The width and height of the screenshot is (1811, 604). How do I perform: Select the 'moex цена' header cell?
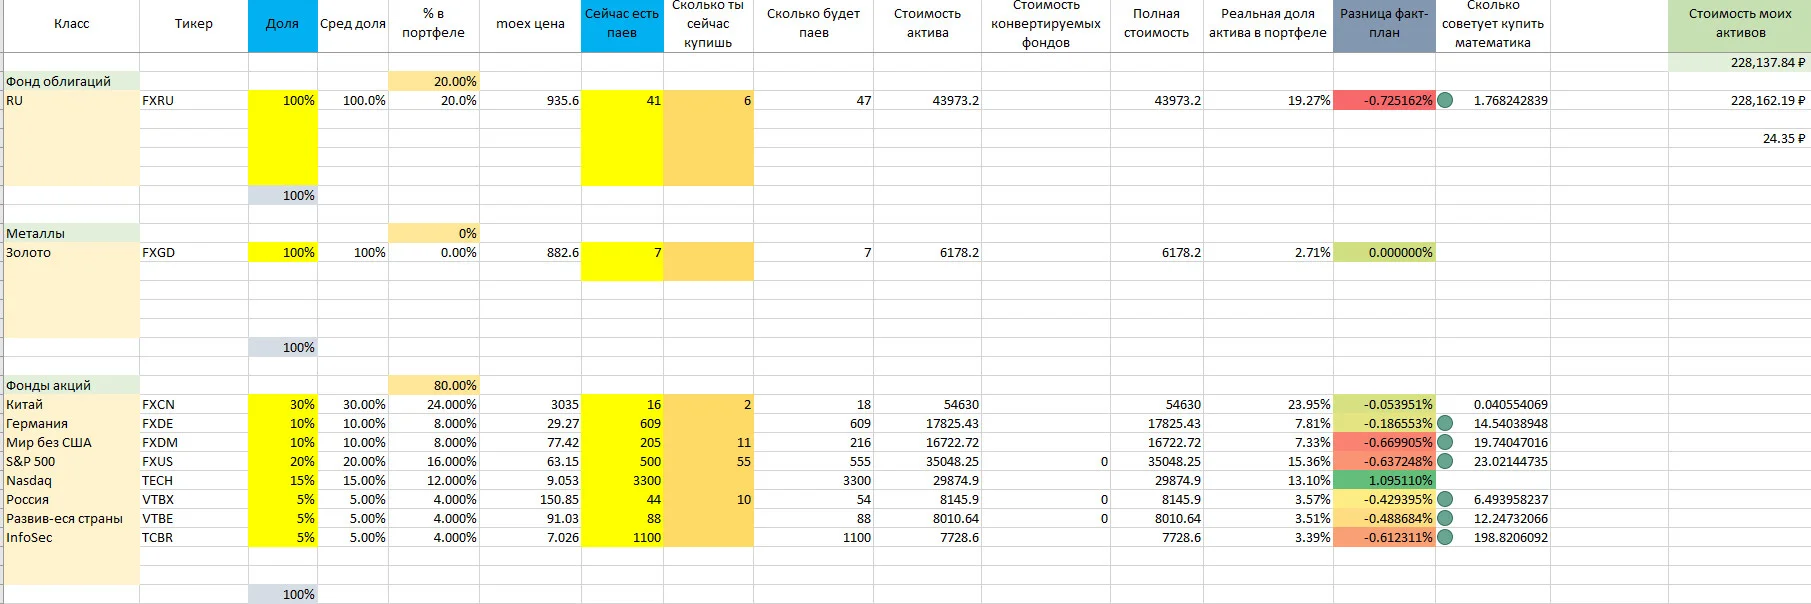coord(530,26)
